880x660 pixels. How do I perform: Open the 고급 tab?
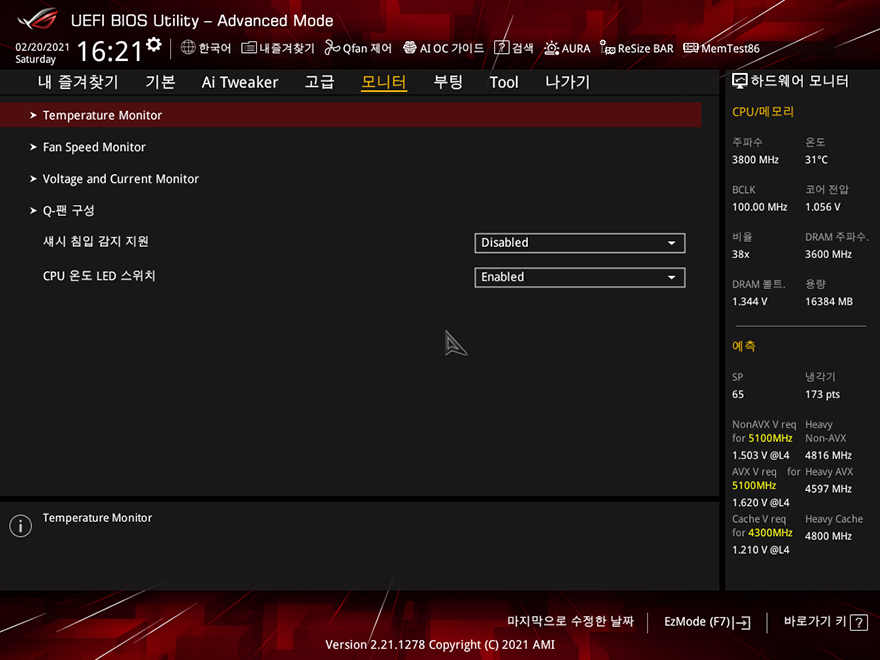[319, 82]
